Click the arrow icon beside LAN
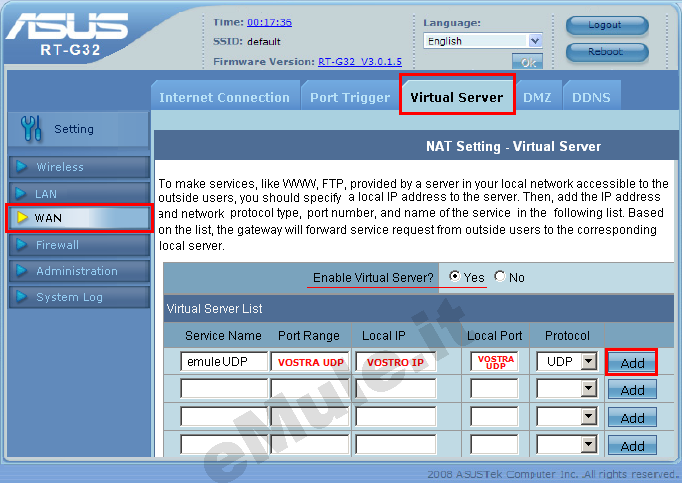The width and height of the screenshot is (682, 483). coord(20,193)
